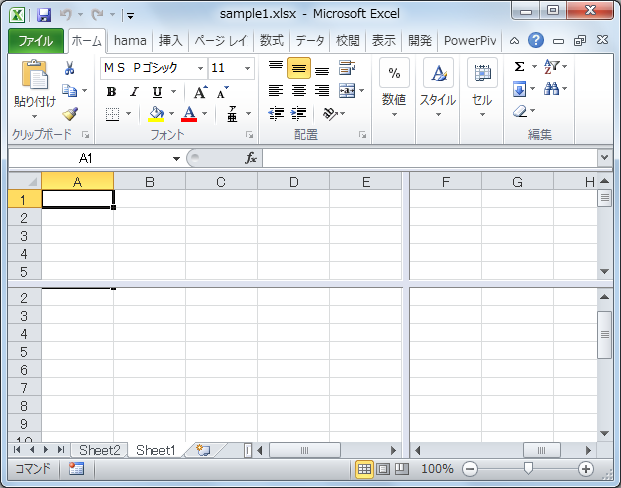Screen dimensions: 621x488
Task: Expand the Styles (スタイル) group dropdown
Action: pos(438,114)
